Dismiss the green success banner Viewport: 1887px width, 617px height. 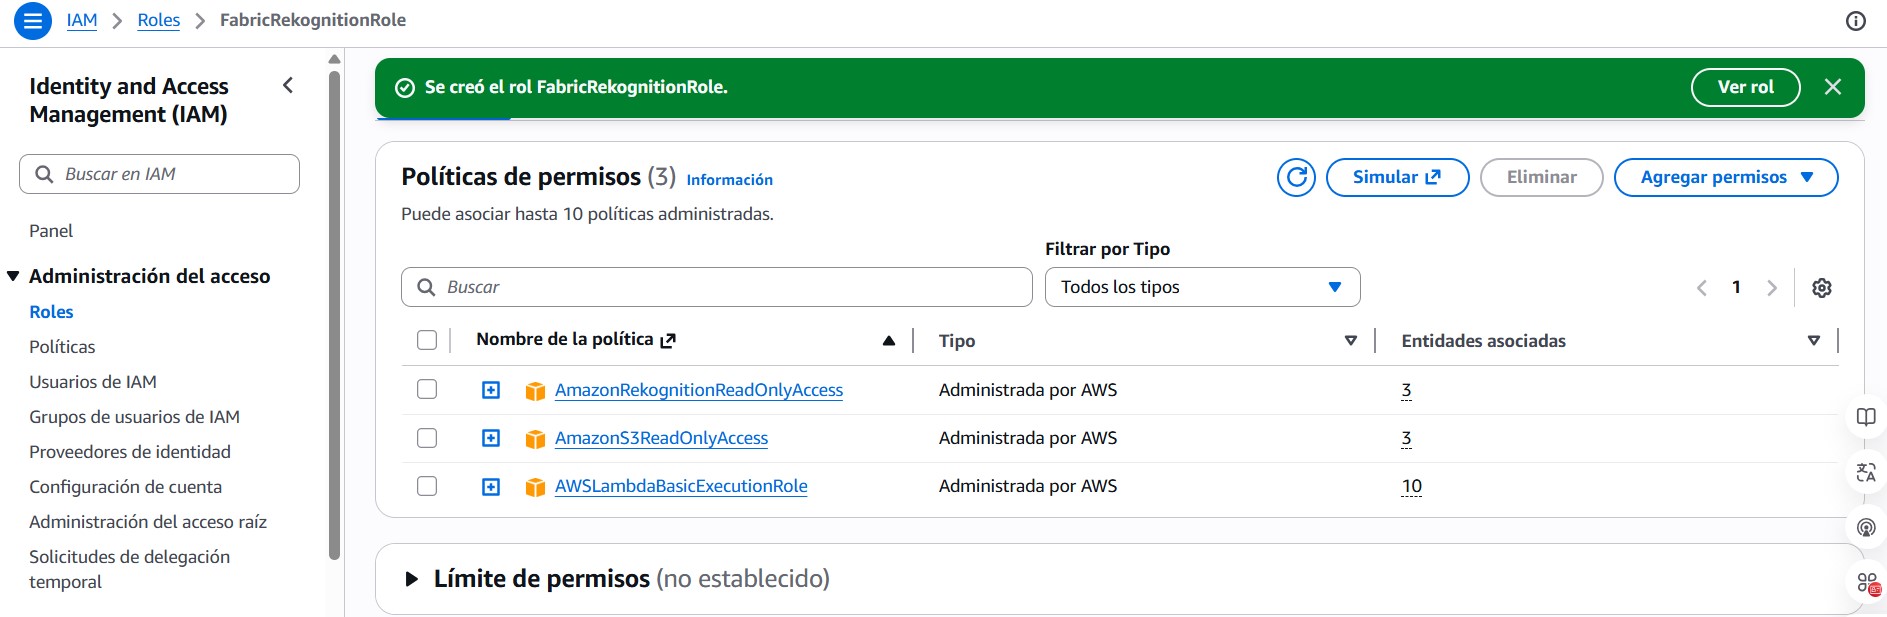coord(1833,87)
